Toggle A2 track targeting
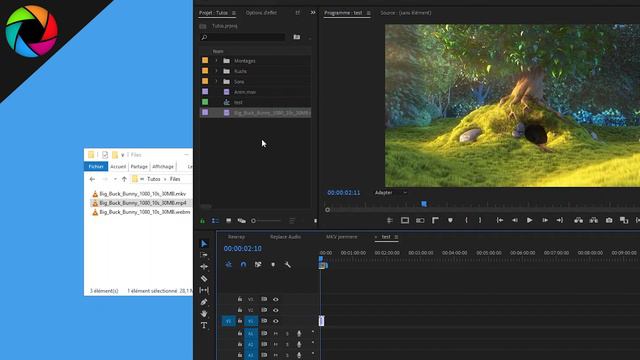 coord(251,344)
